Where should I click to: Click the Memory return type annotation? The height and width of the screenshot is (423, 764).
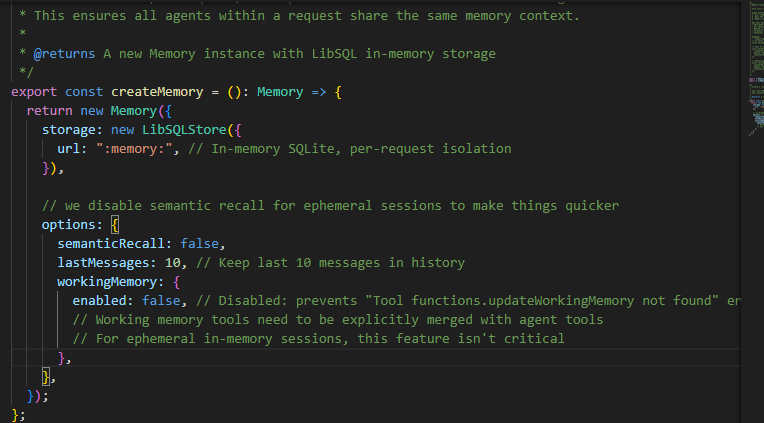pyautogui.click(x=279, y=91)
